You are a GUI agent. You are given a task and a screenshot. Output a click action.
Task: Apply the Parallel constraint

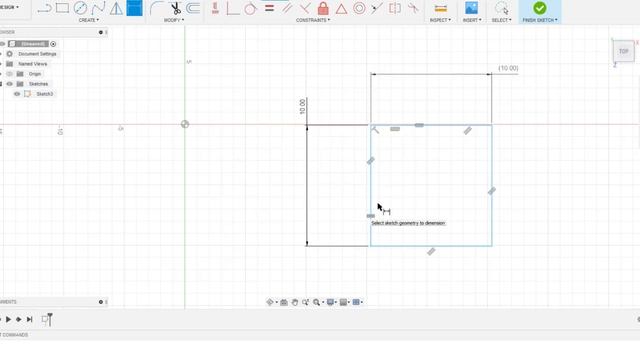287,8
